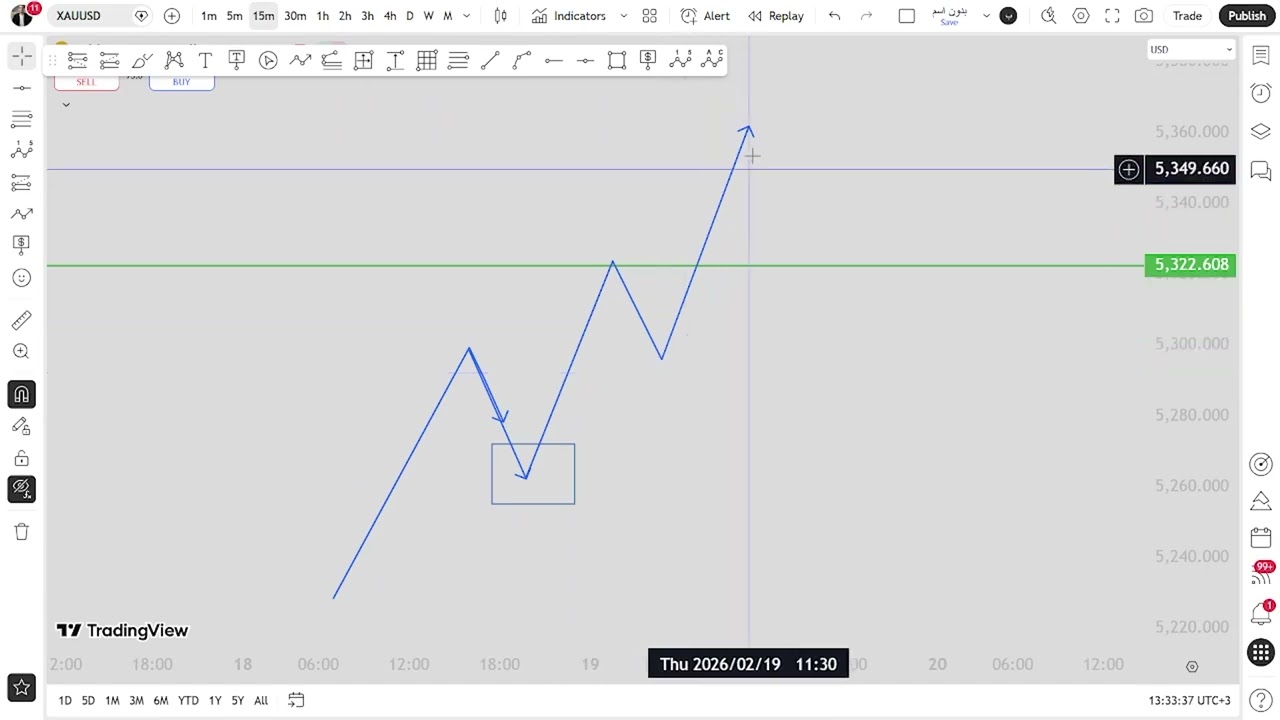The image size is (1280, 720).
Task: Open the USD currency dropdown
Action: pos(1191,49)
